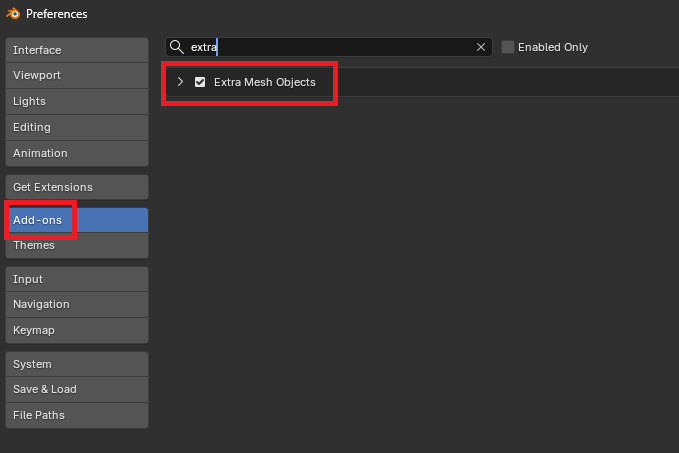Open the Animation settings tab

pos(77,154)
